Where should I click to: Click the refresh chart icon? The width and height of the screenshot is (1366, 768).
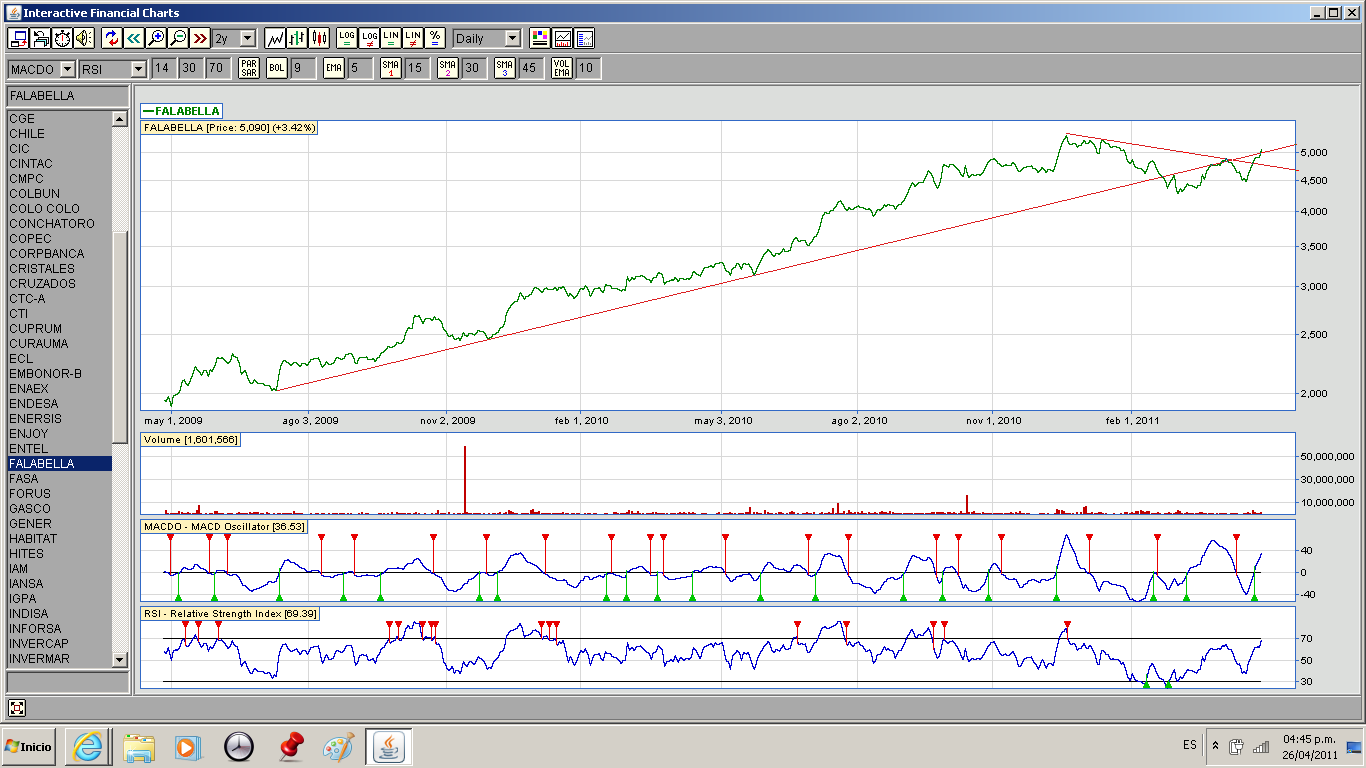click(111, 38)
